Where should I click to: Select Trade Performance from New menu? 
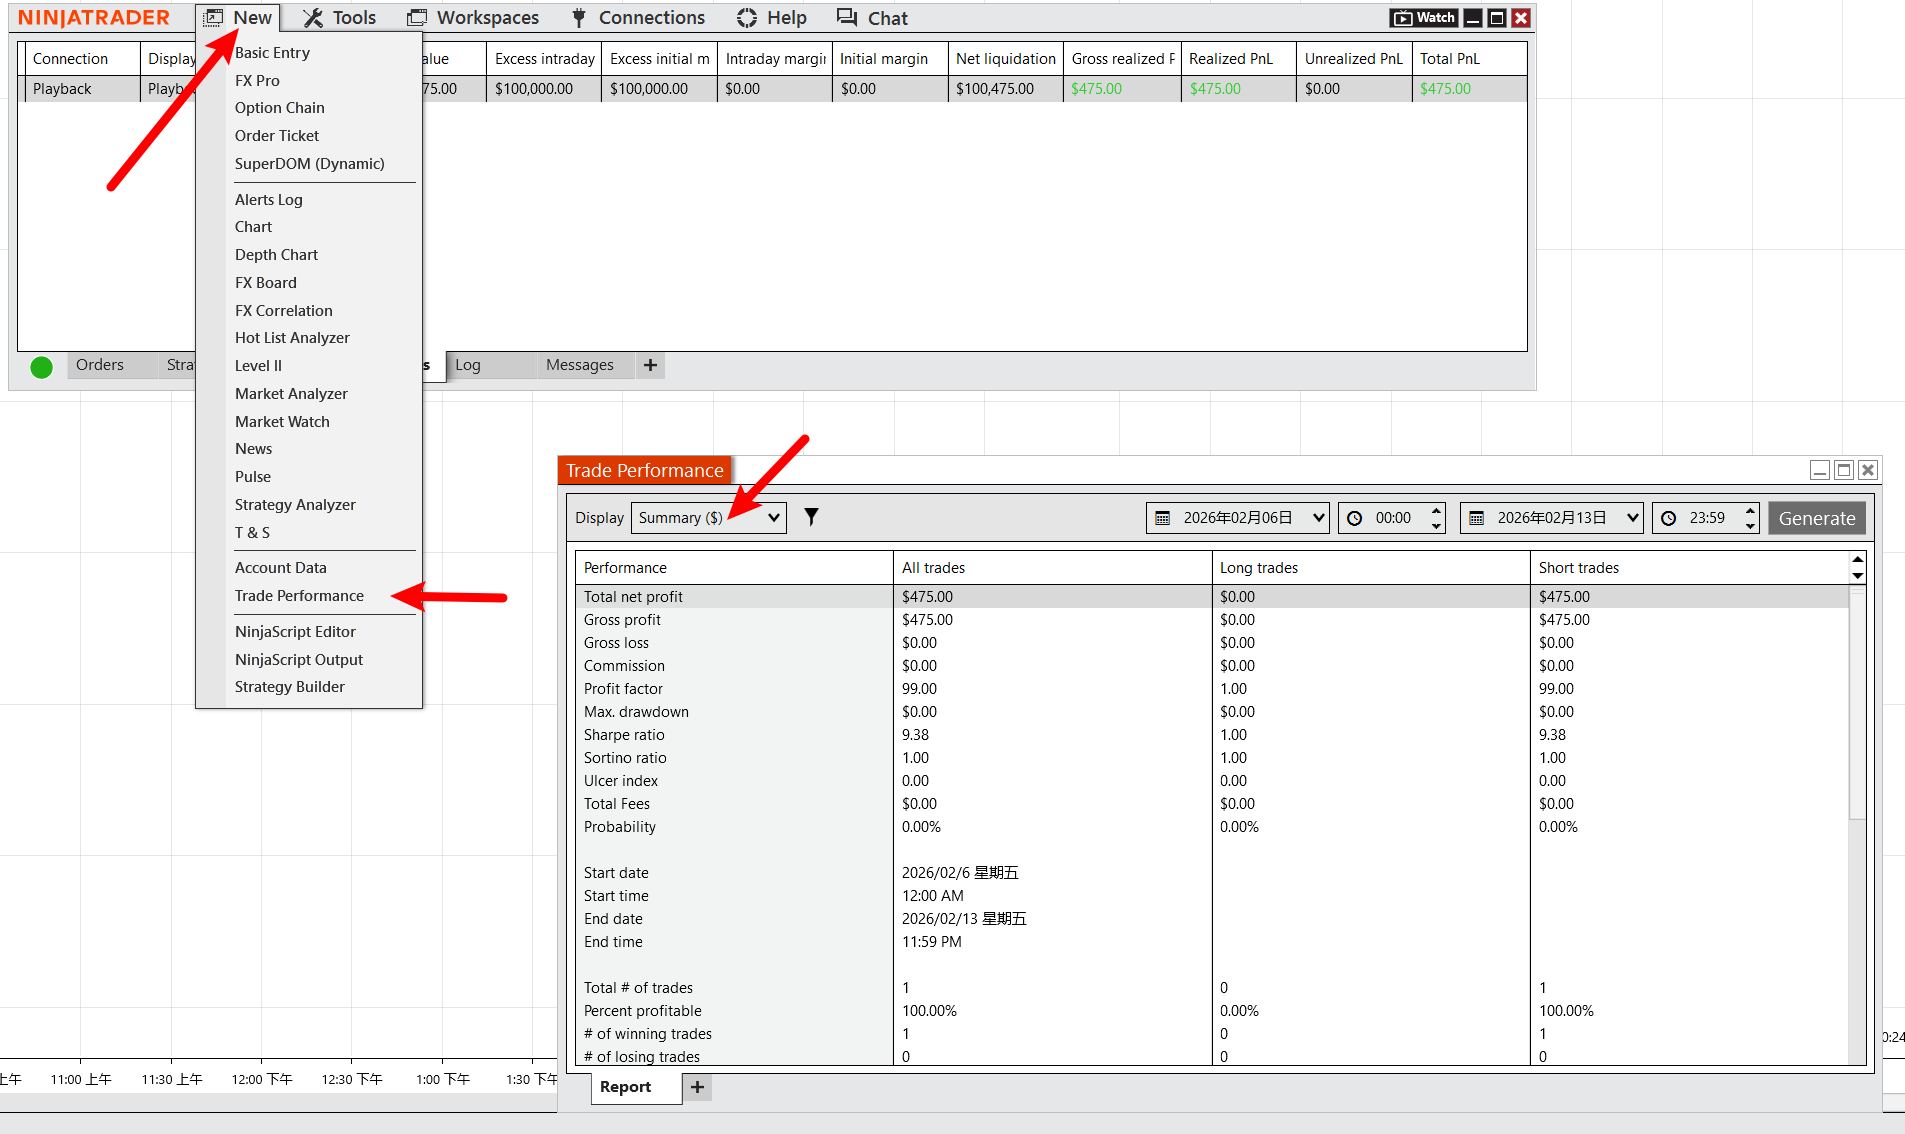299,596
